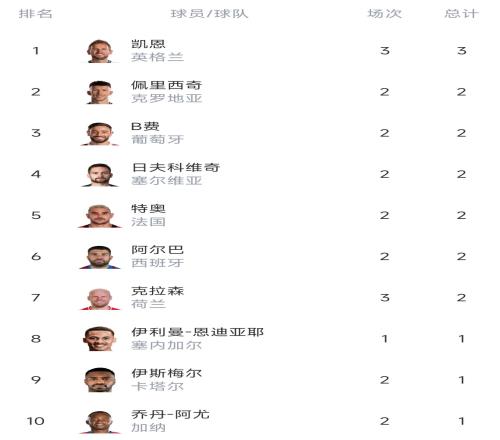Viewport: 500px width, 440px height.
Task: Open the 英格兰 team link
Action: tap(157, 57)
